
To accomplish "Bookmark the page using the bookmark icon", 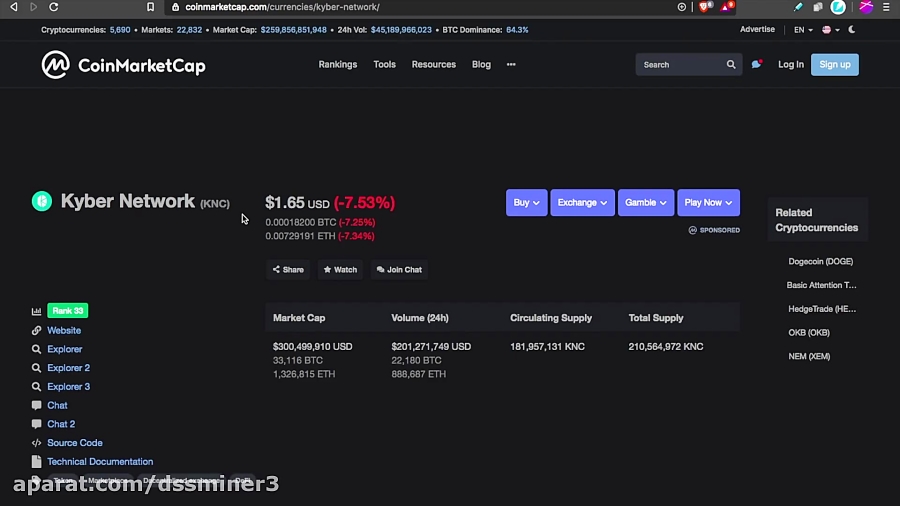I will pyautogui.click(x=150, y=7).
